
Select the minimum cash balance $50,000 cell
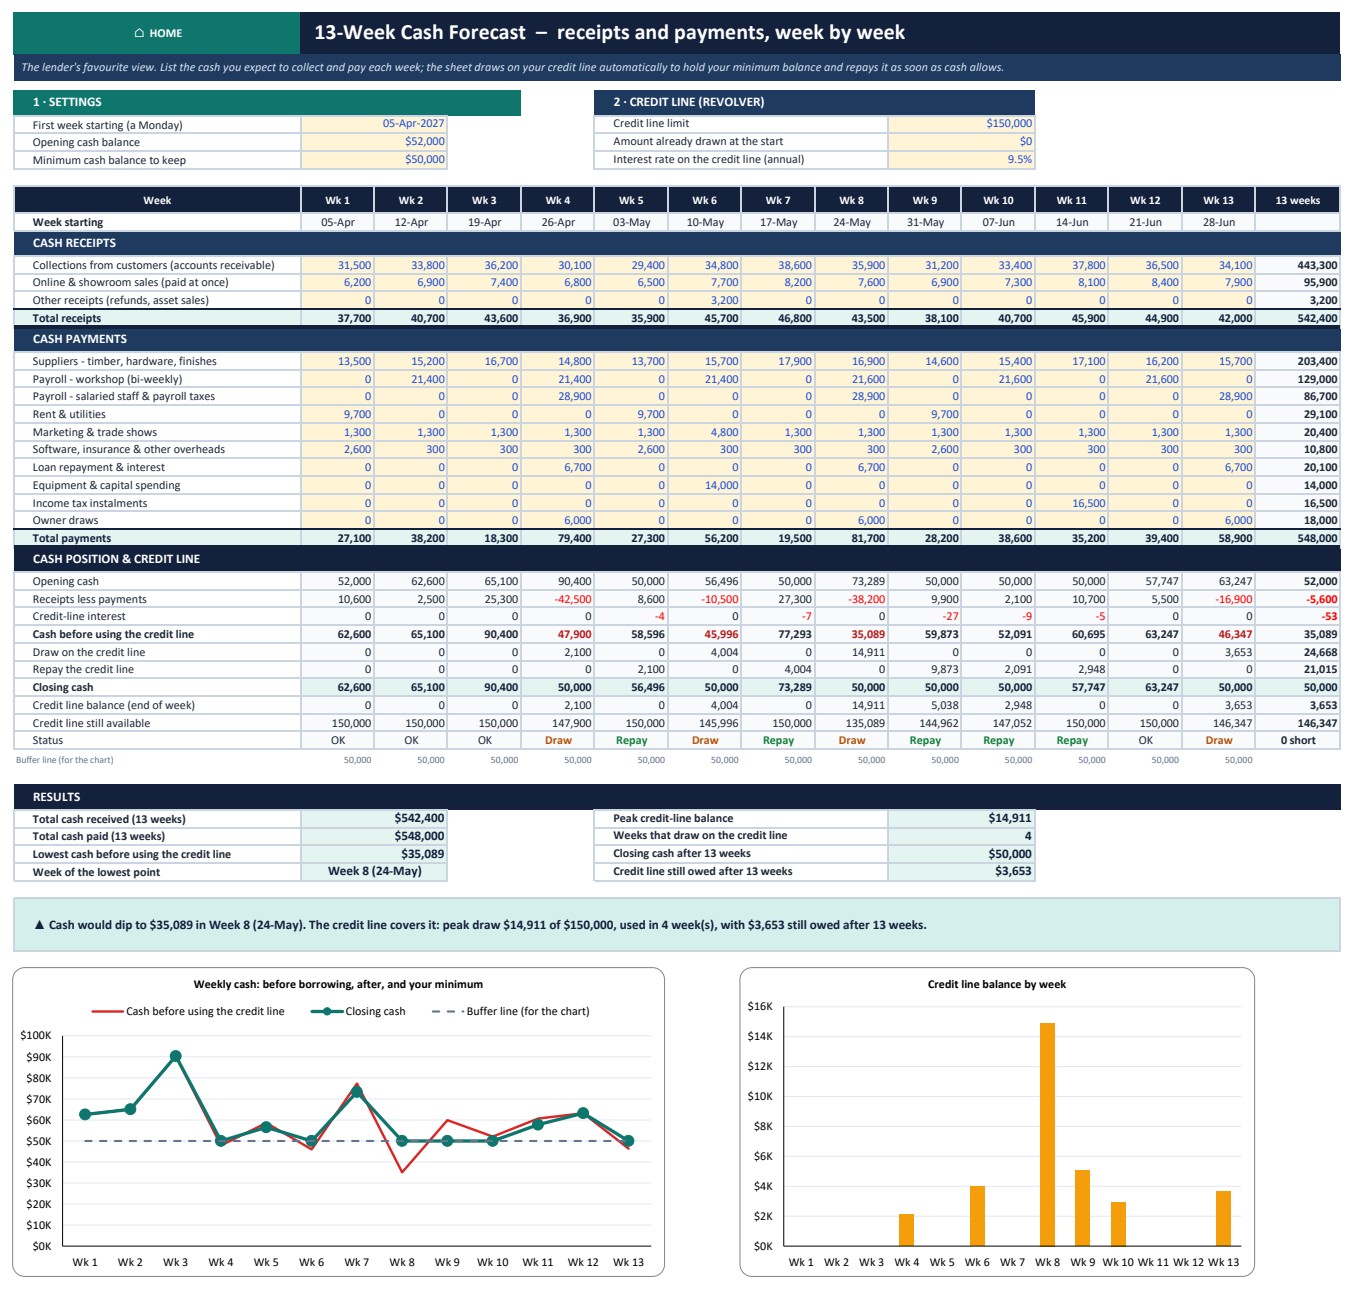tap(374, 160)
